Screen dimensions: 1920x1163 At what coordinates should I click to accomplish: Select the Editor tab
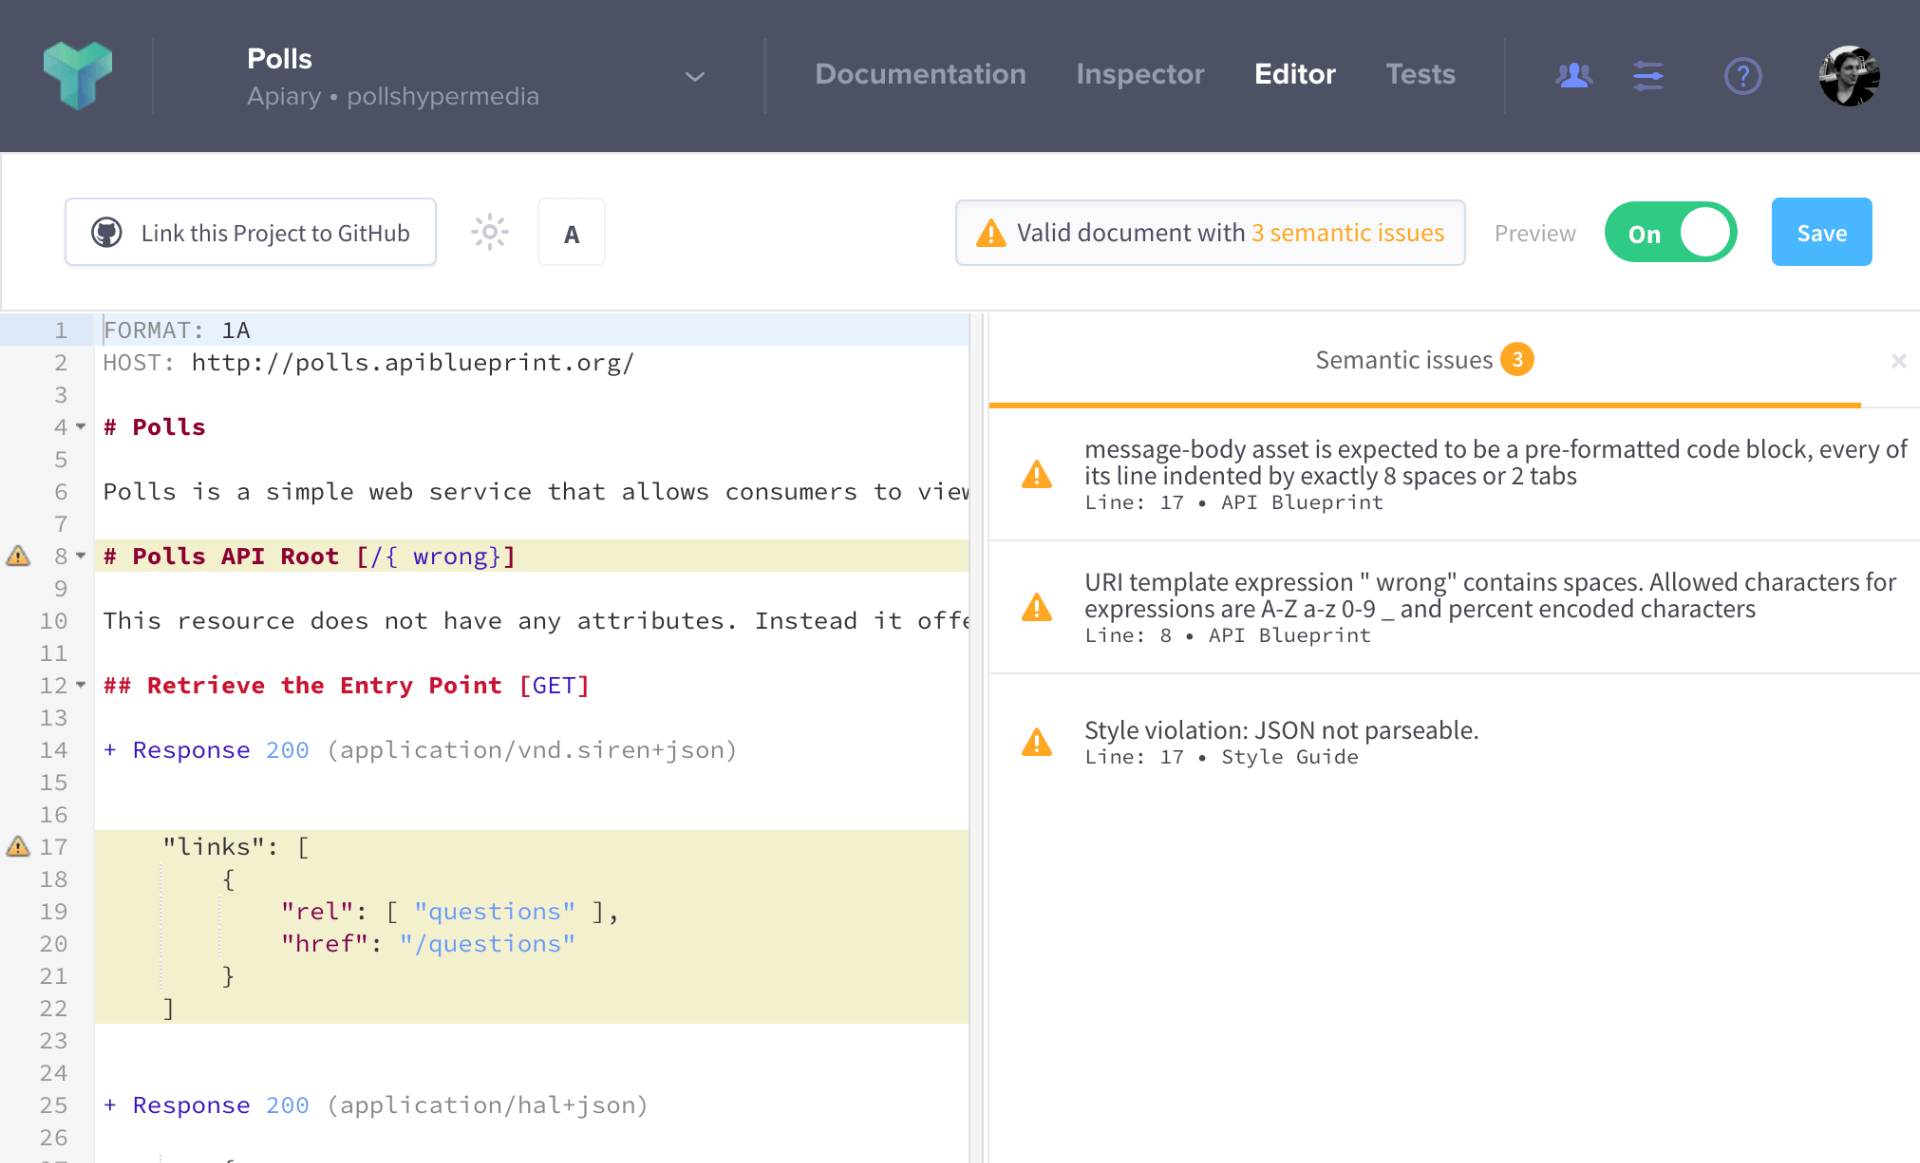[x=1295, y=74]
